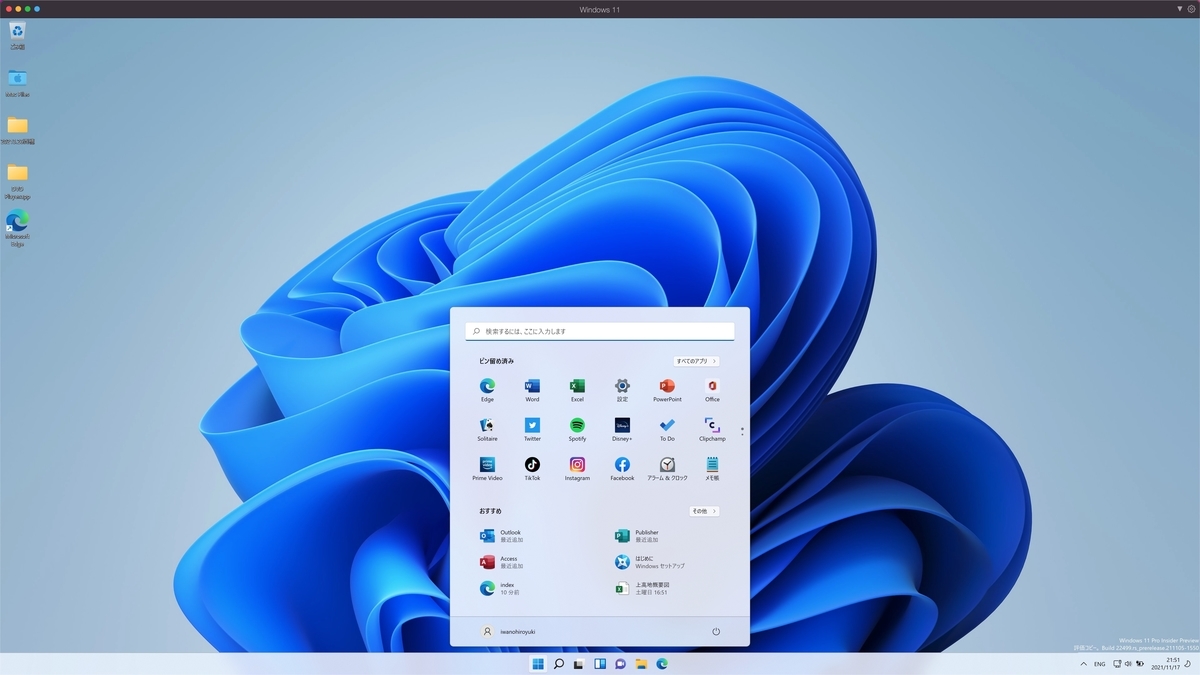1200x675 pixels.
Task: Open the Recycle Bin desktop icon
Action: (17, 36)
